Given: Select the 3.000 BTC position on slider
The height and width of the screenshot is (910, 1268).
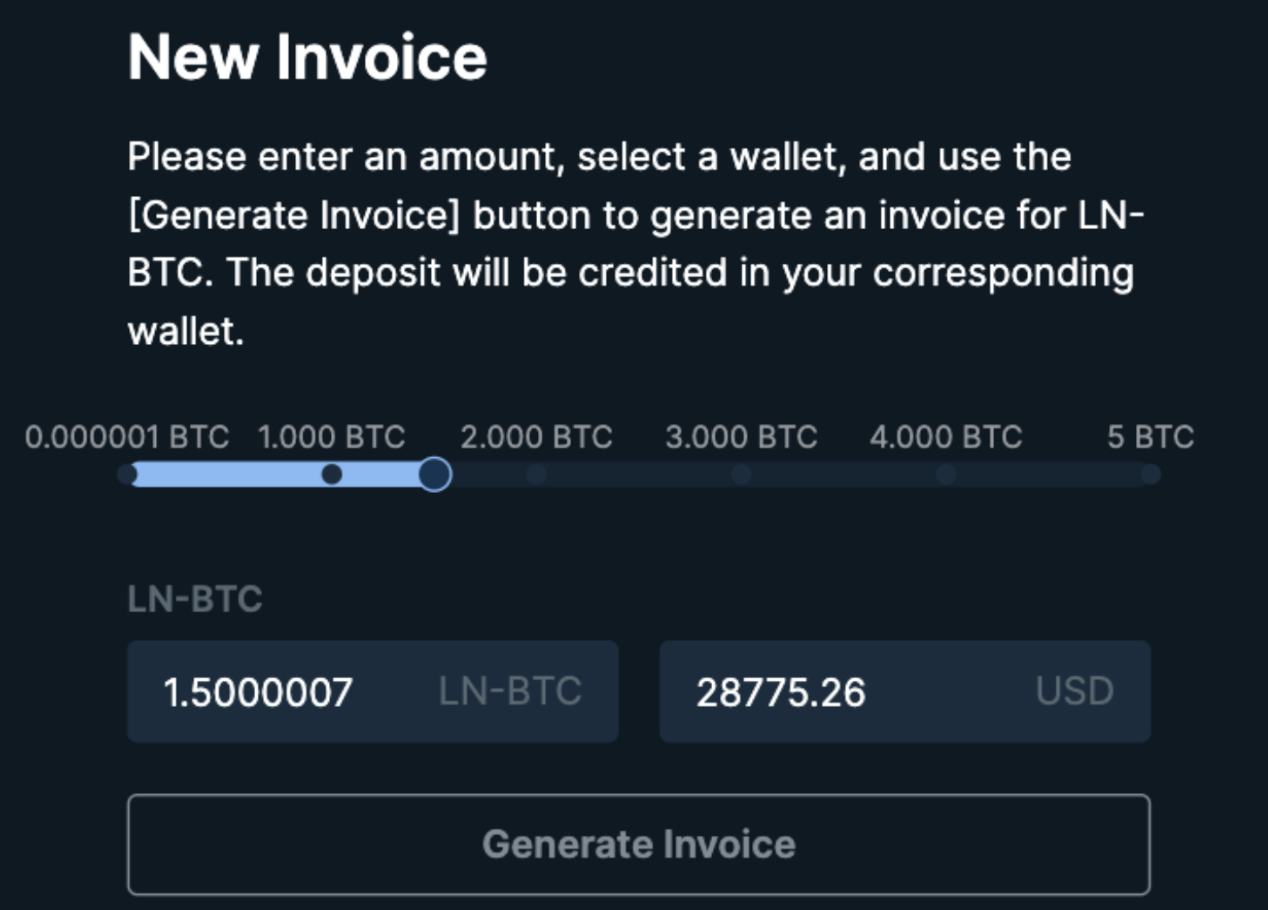Looking at the screenshot, I should point(741,475).
